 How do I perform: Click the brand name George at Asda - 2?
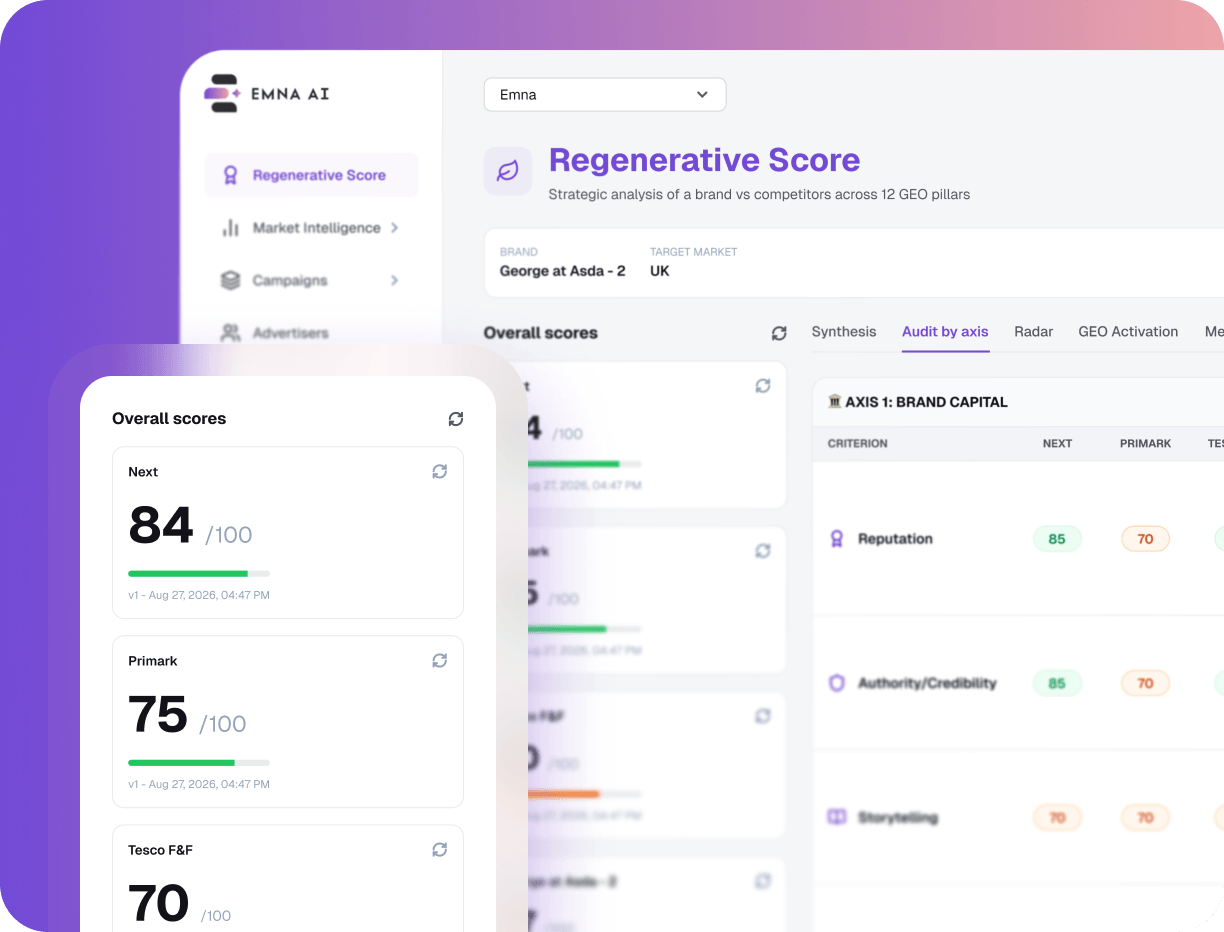[x=562, y=271]
